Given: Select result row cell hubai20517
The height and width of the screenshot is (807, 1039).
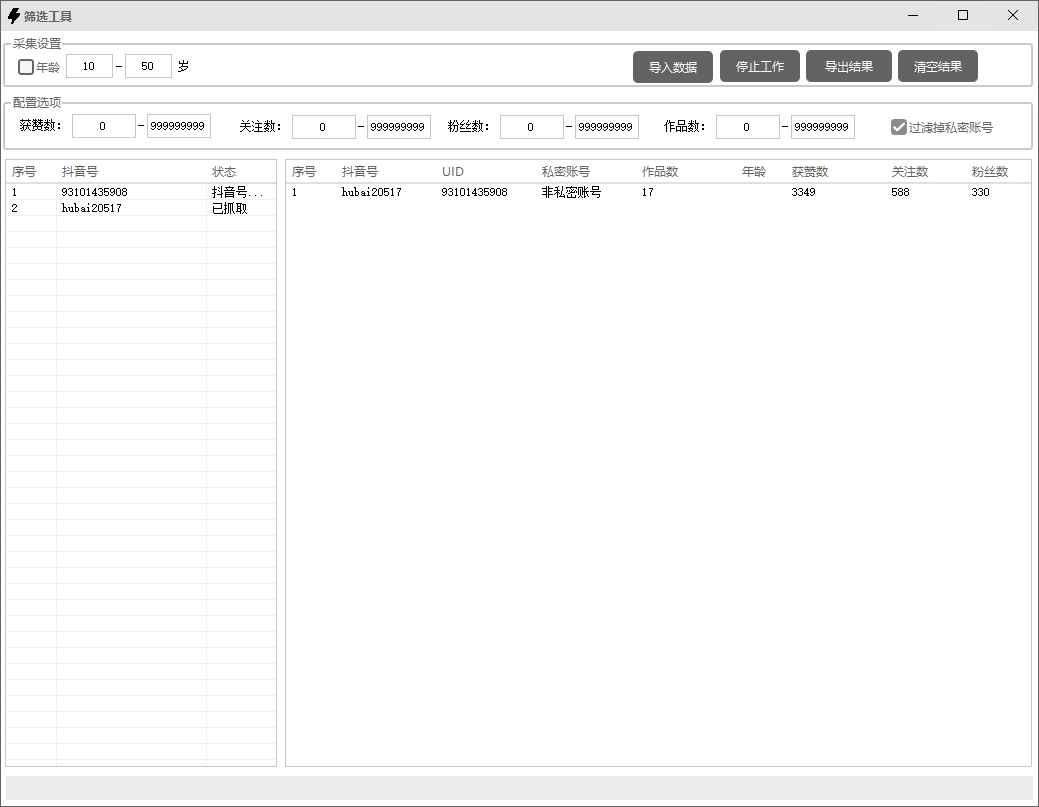Looking at the screenshot, I should (x=371, y=192).
